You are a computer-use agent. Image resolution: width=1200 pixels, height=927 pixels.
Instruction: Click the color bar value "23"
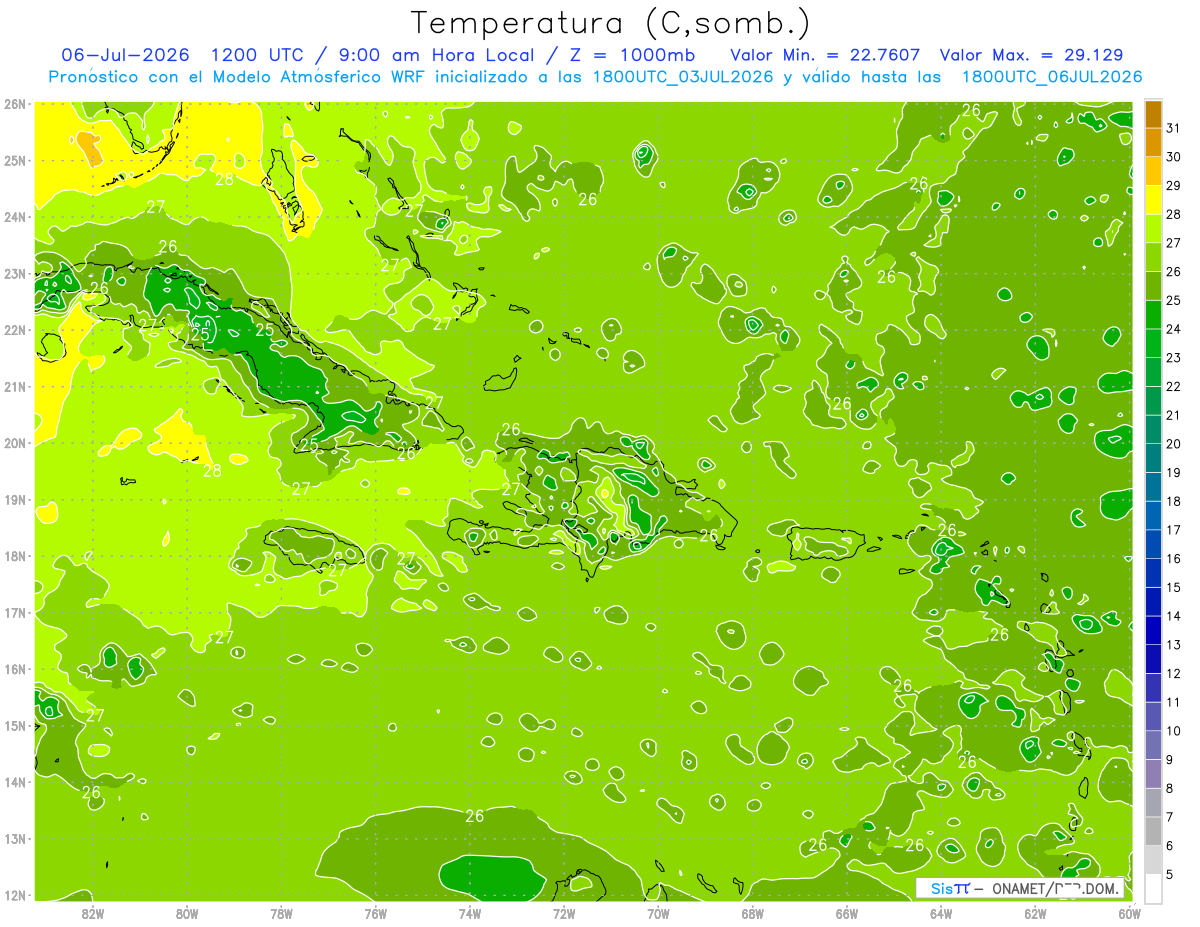click(x=1173, y=358)
